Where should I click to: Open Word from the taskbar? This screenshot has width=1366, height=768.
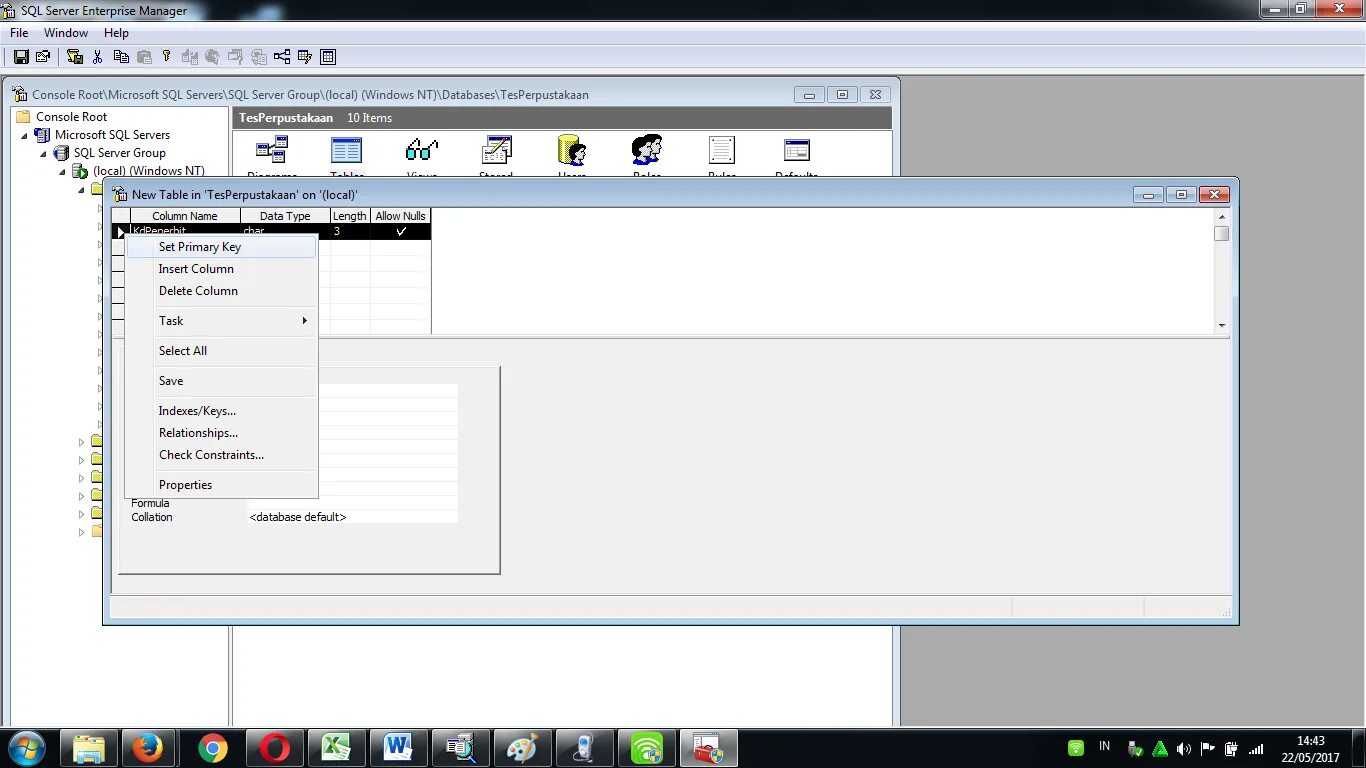point(398,748)
